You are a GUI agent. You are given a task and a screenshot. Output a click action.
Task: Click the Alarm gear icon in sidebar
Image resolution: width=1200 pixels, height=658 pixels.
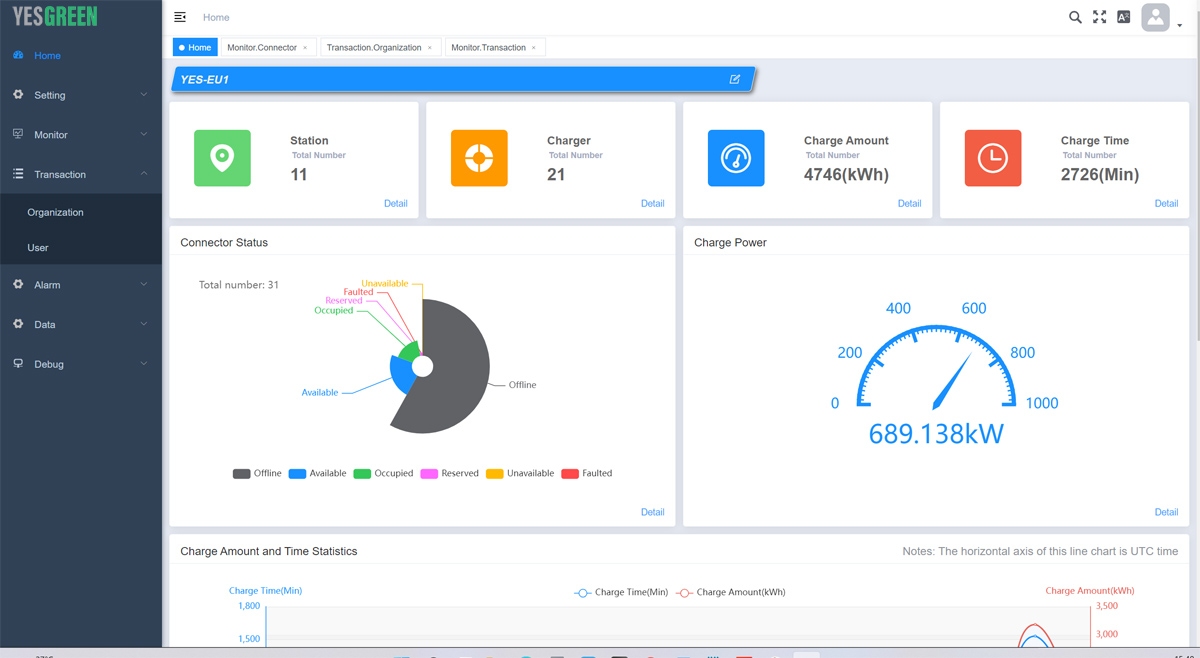coord(18,285)
